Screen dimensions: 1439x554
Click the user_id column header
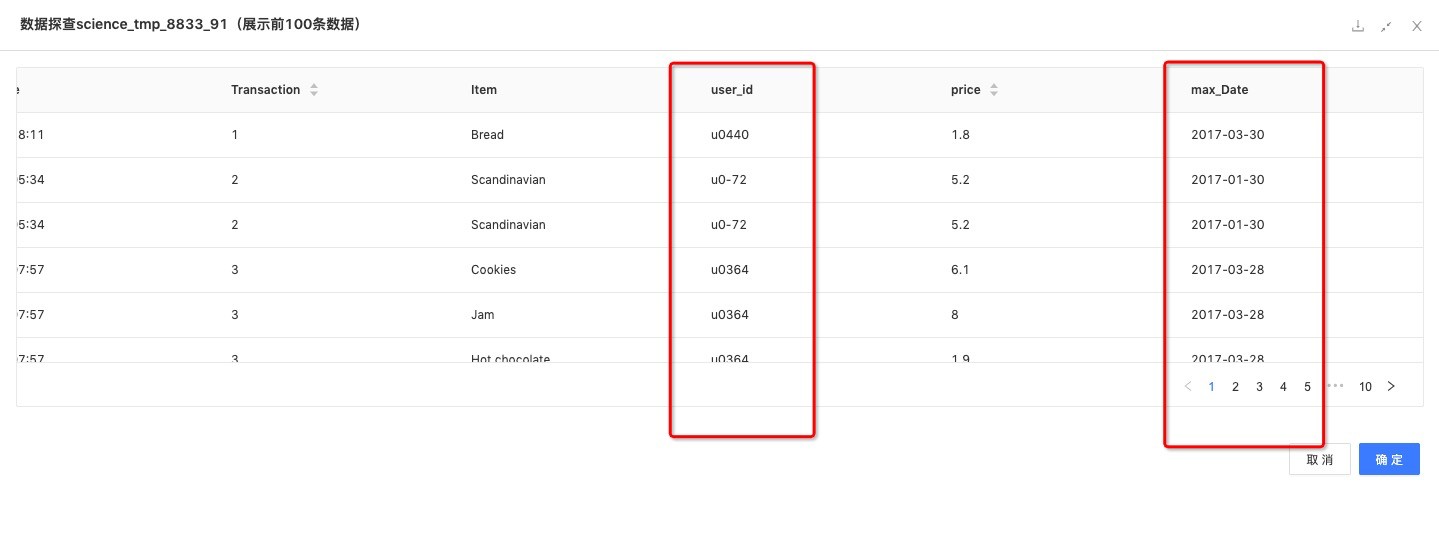(x=732, y=90)
